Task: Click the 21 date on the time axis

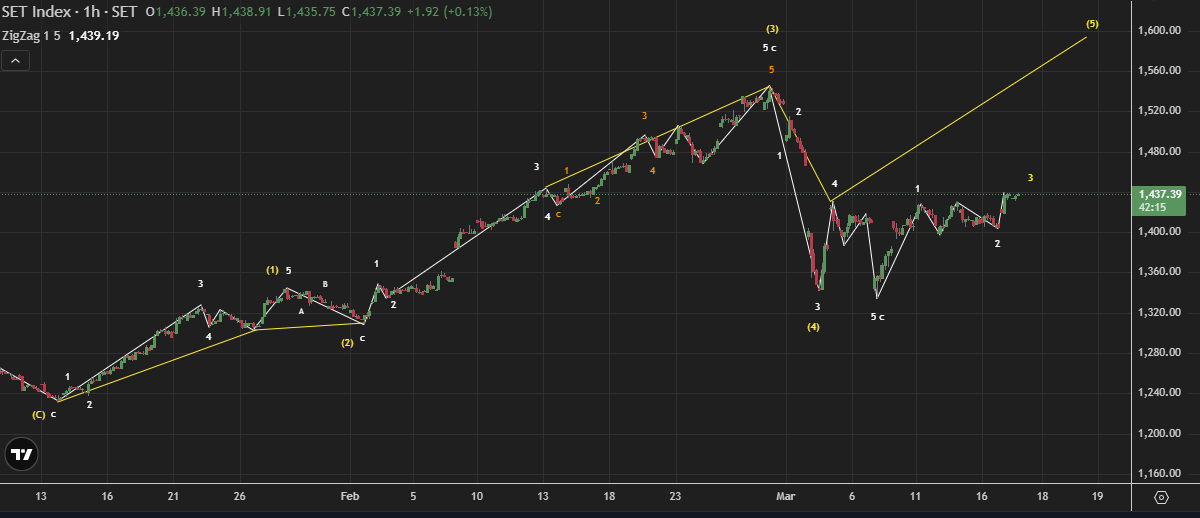Action: coord(173,496)
